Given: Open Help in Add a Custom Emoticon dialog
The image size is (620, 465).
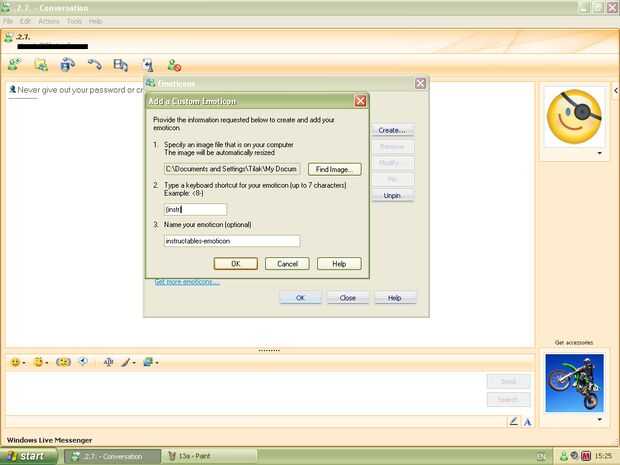Looking at the screenshot, I should 339,264.
